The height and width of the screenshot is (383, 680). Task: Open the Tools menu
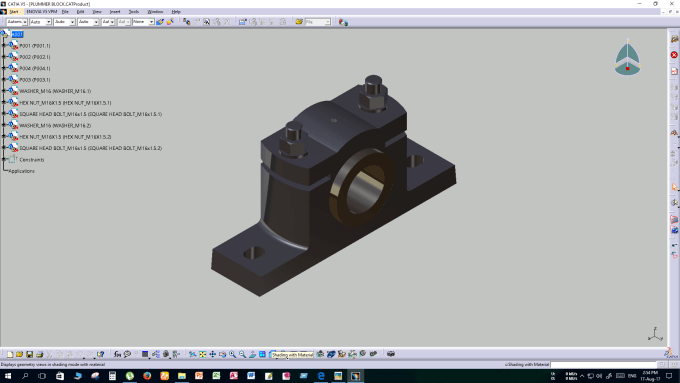click(134, 12)
